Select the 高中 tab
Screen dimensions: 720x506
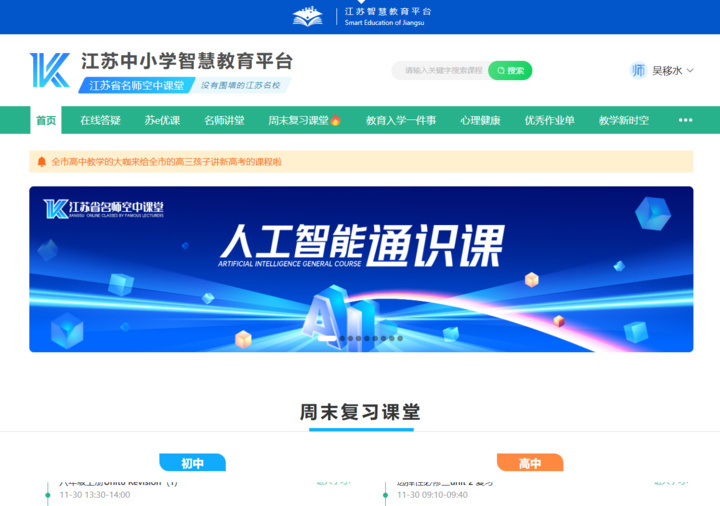tap(530, 463)
